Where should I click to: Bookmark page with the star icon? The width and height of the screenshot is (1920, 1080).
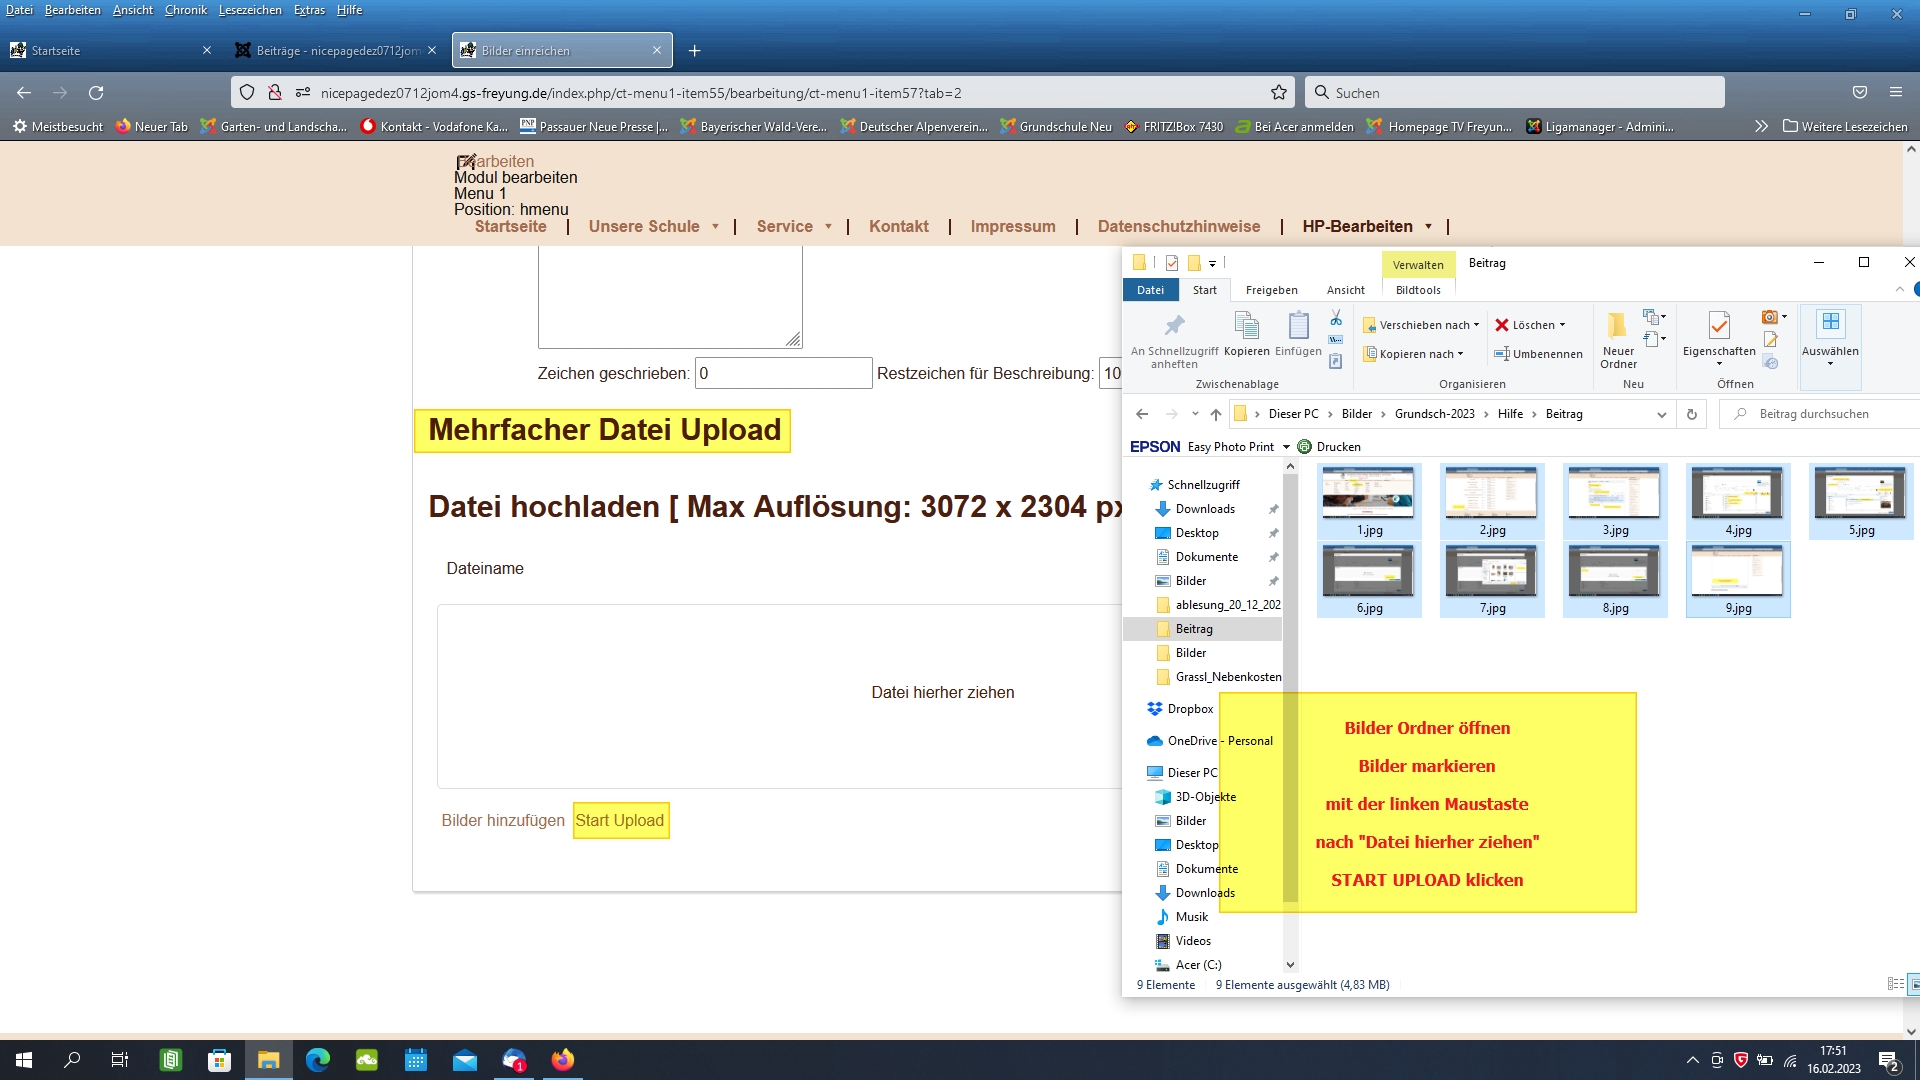1279,93
